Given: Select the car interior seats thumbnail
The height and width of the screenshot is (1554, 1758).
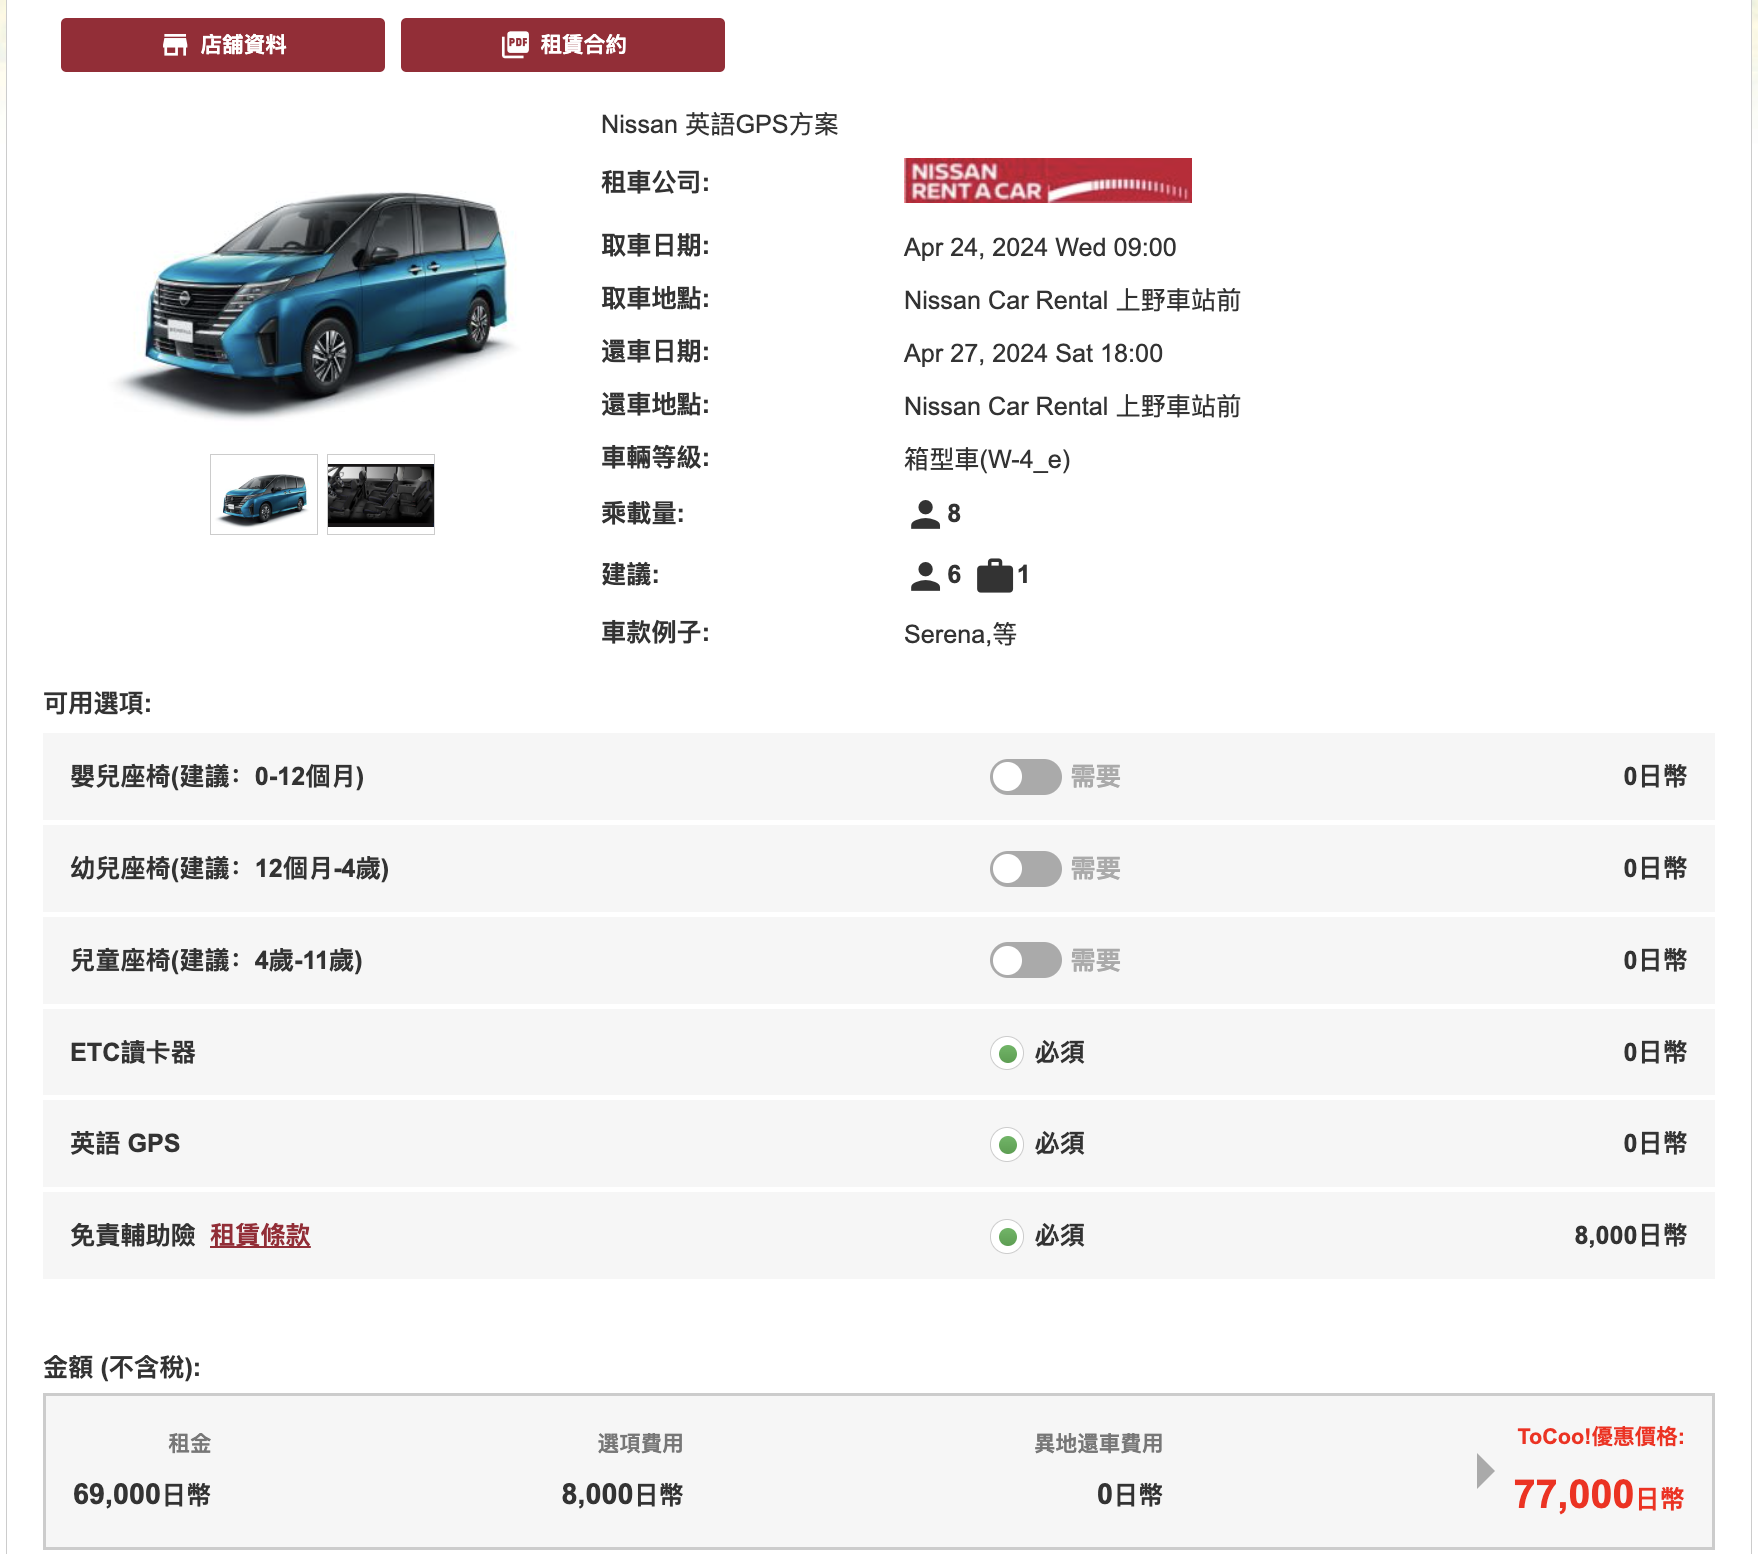Looking at the screenshot, I should point(381,495).
